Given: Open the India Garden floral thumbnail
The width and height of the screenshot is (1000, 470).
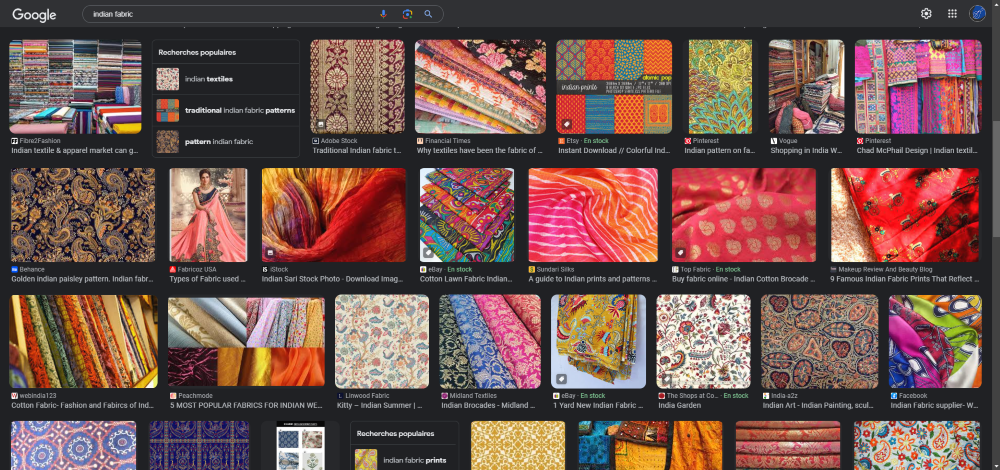Looking at the screenshot, I should pyautogui.click(x=703, y=341).
